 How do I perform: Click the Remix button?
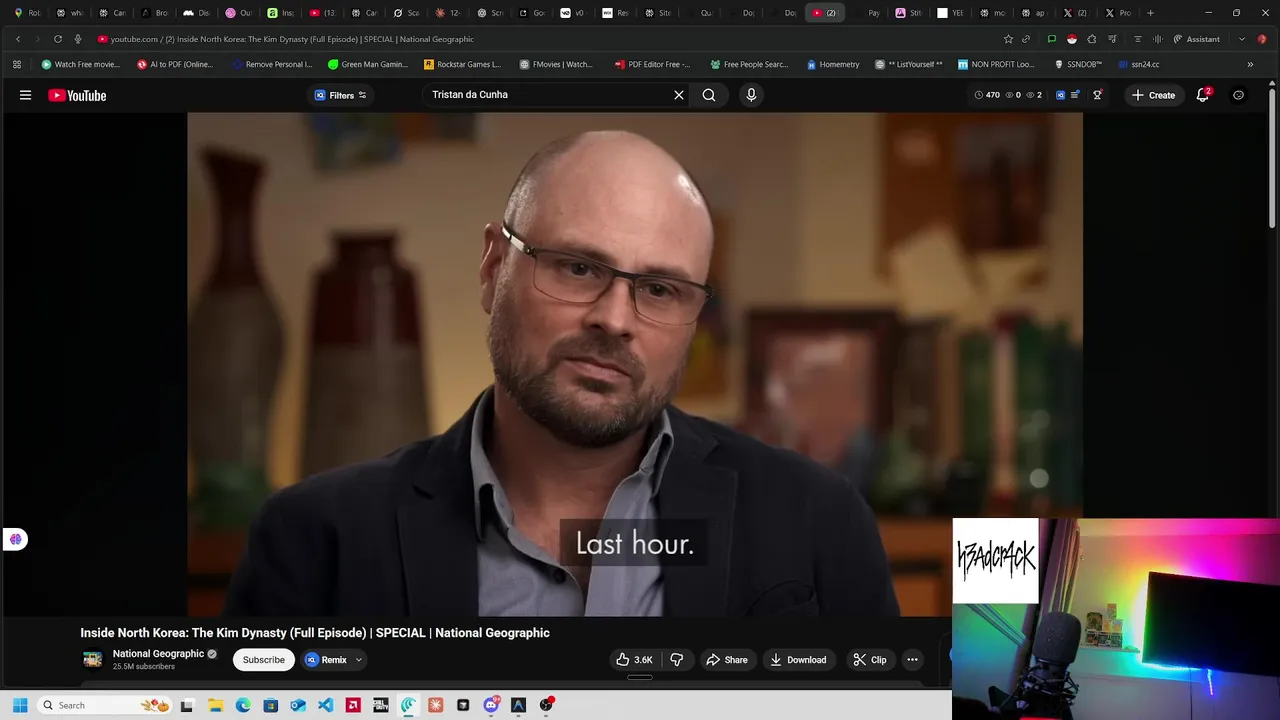pos(326,660)
